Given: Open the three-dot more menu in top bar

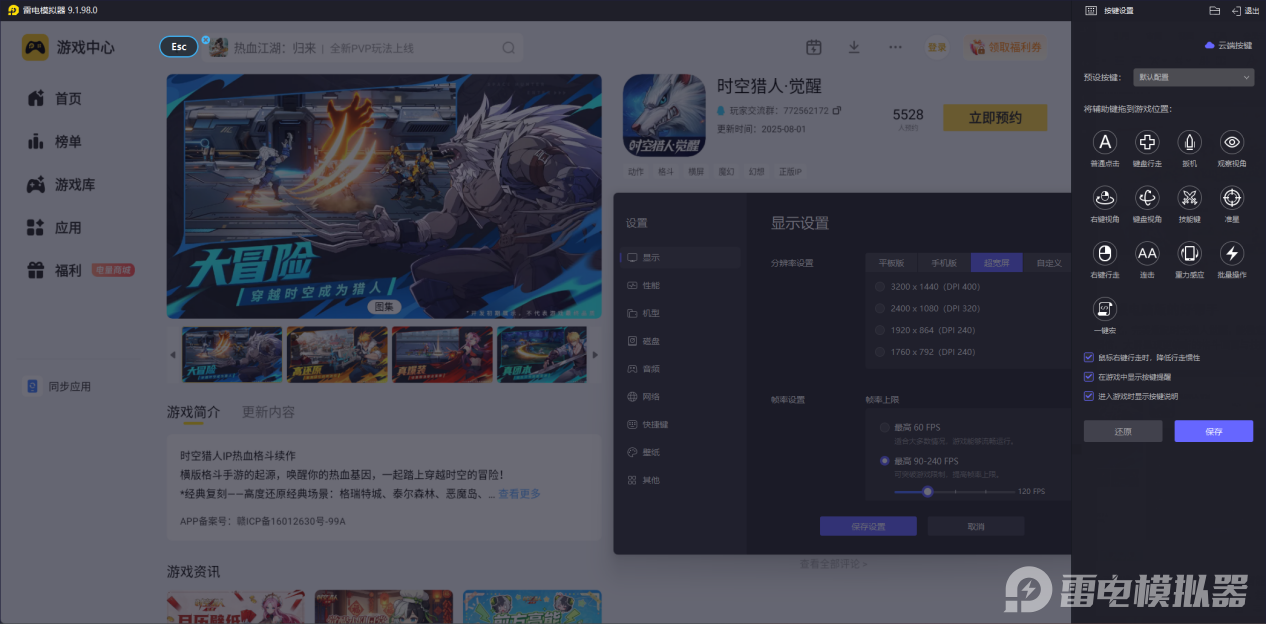Looking at the screenshot, I should [x=895, y=47].
